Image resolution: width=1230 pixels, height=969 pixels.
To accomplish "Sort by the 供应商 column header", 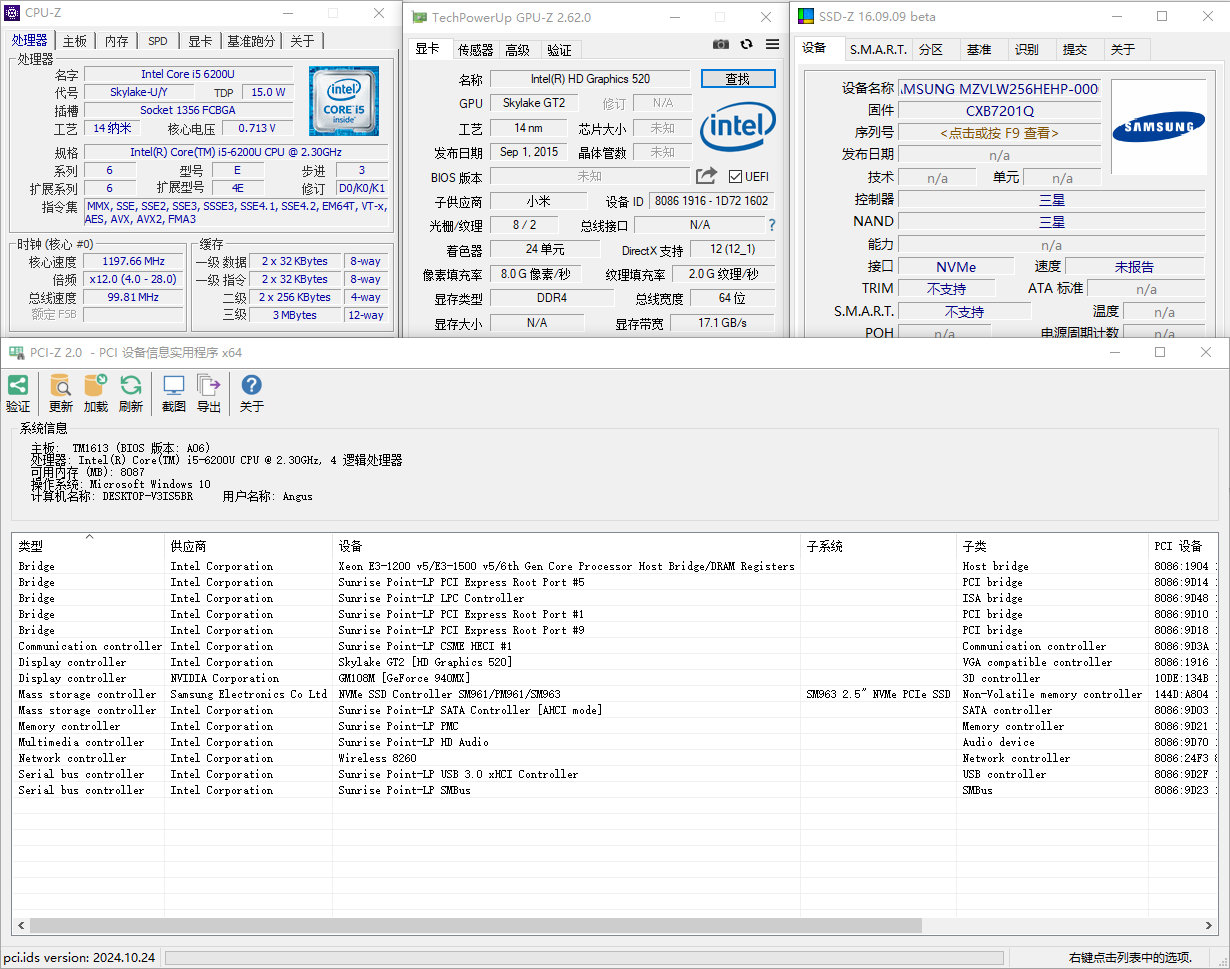I will (248, 546).
